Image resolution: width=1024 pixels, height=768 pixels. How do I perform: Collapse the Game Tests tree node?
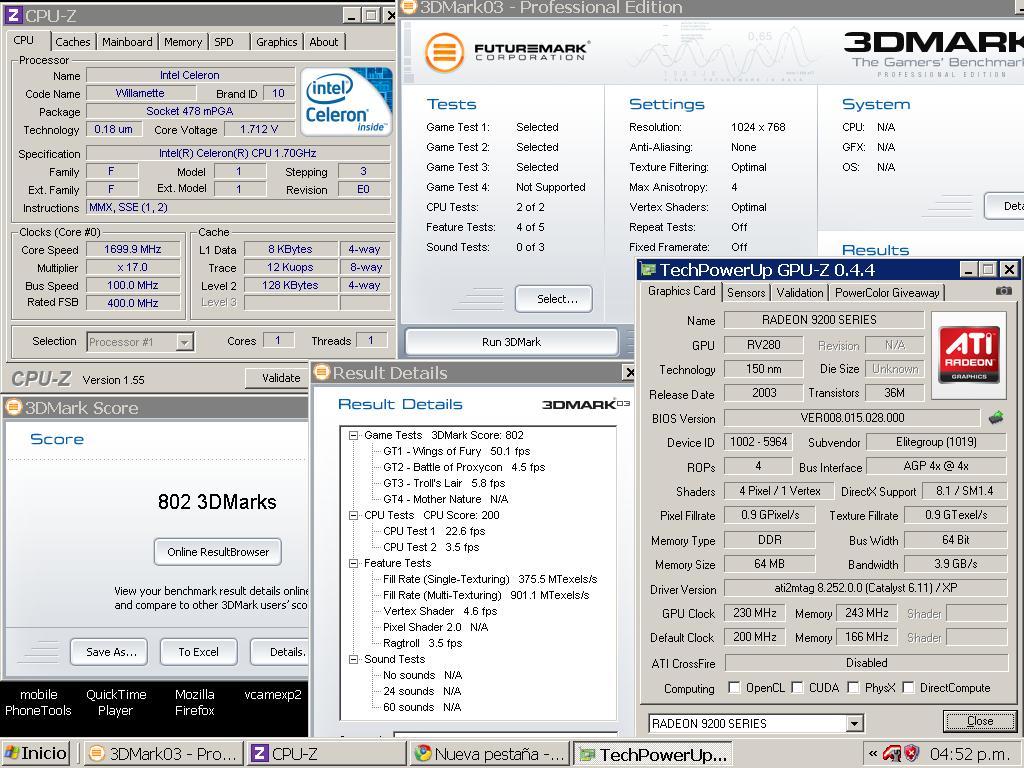tap(353, 435)
